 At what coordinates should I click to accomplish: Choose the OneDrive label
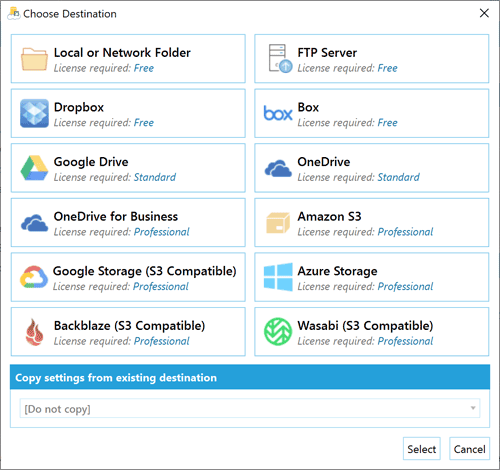(x=324, y=162)
